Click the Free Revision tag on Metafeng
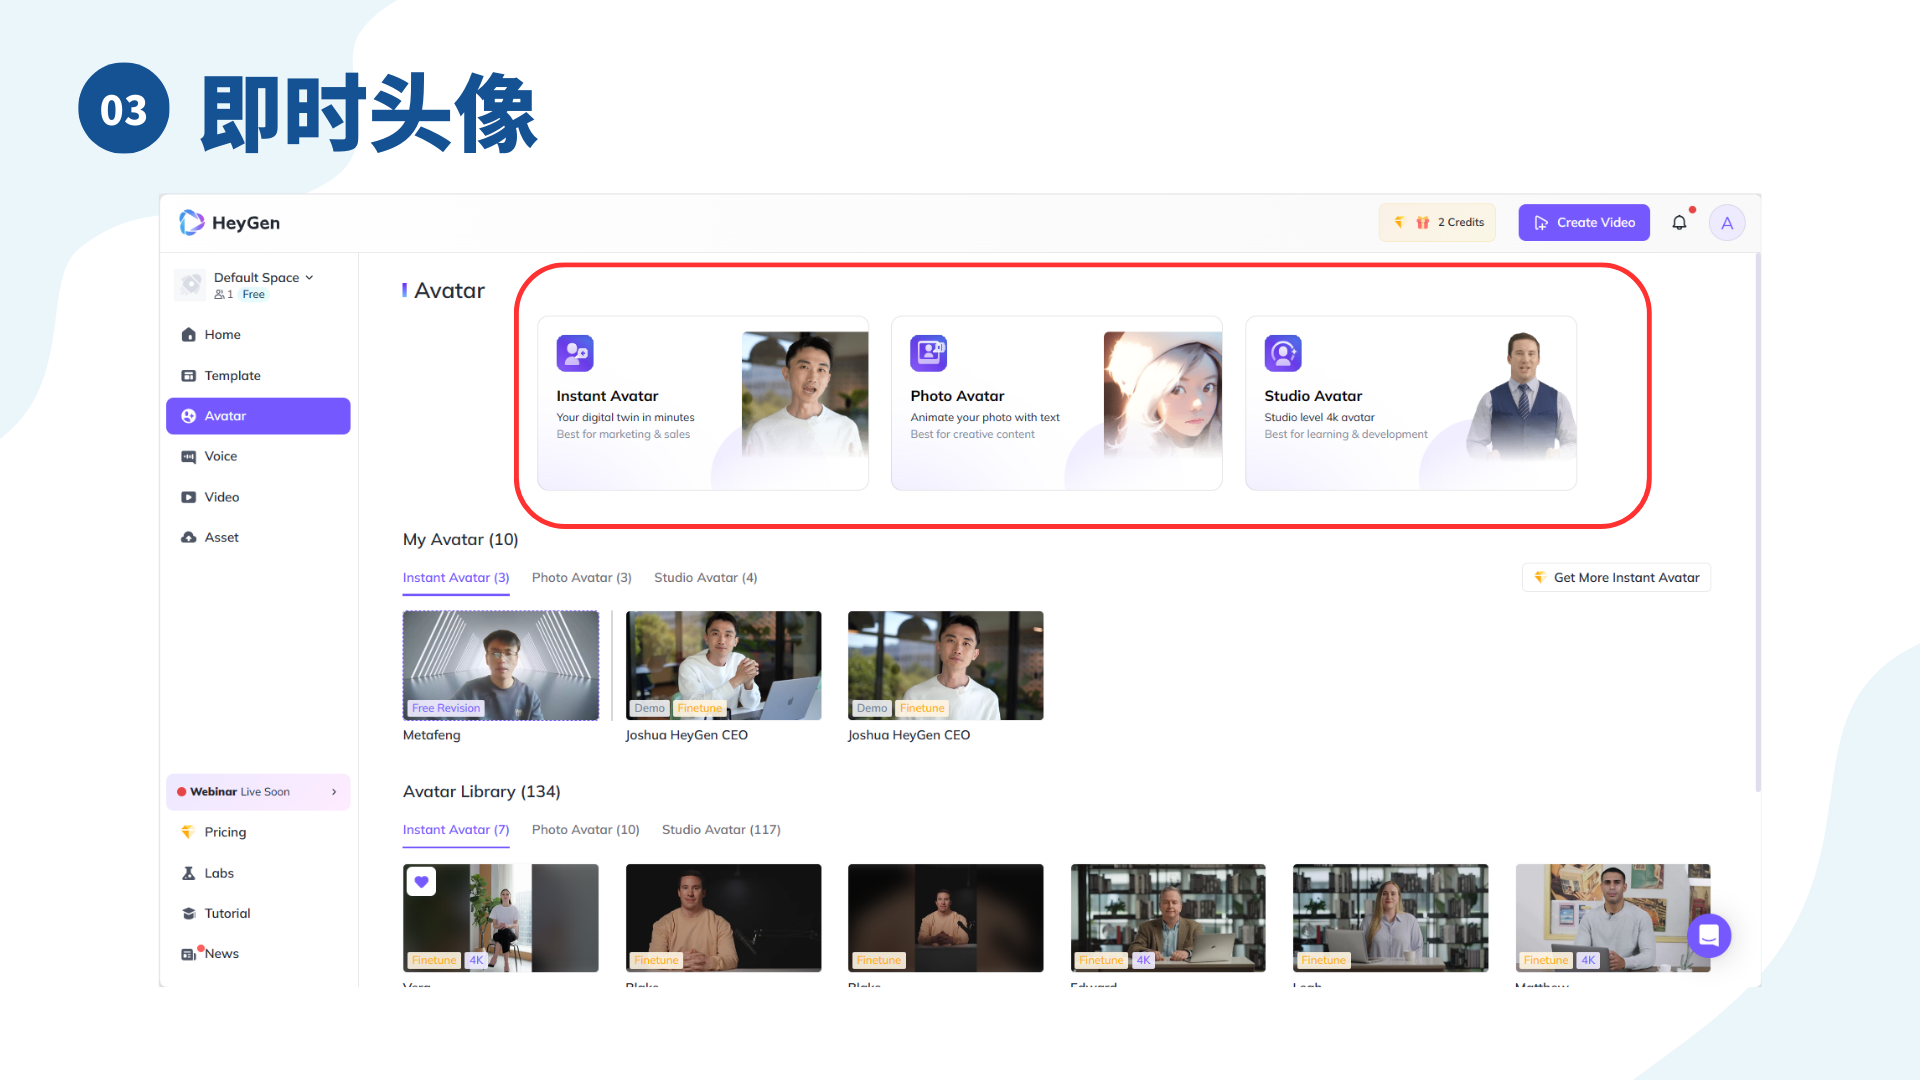 pyautogui.click(x=446, y=708)
